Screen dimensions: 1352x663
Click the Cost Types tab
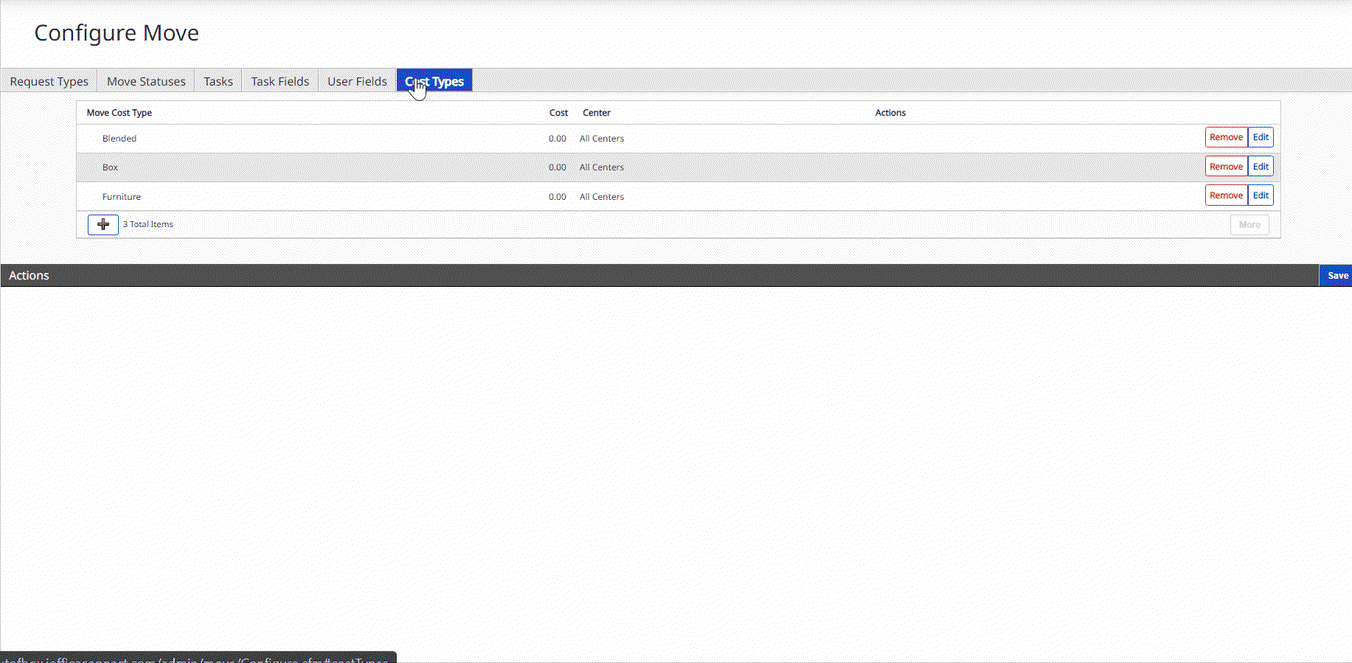coord(435,81)
